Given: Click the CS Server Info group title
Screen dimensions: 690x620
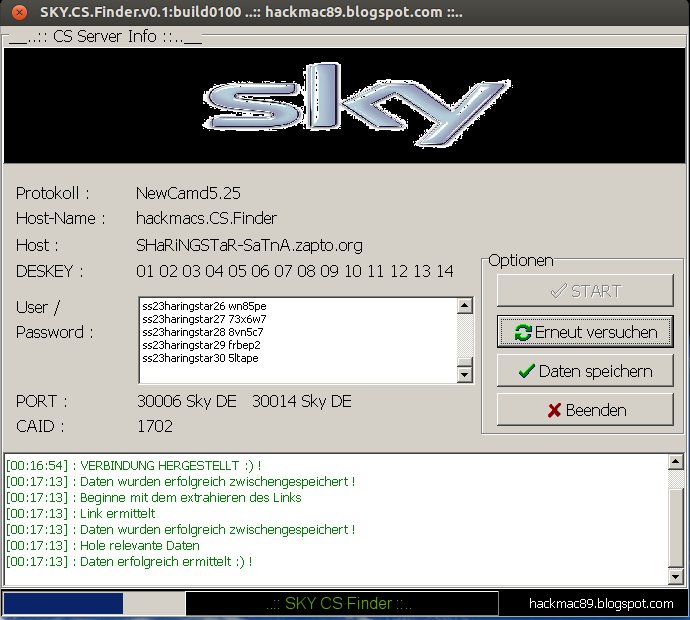Looking at the screenshot, I should [x=105, y=36].
